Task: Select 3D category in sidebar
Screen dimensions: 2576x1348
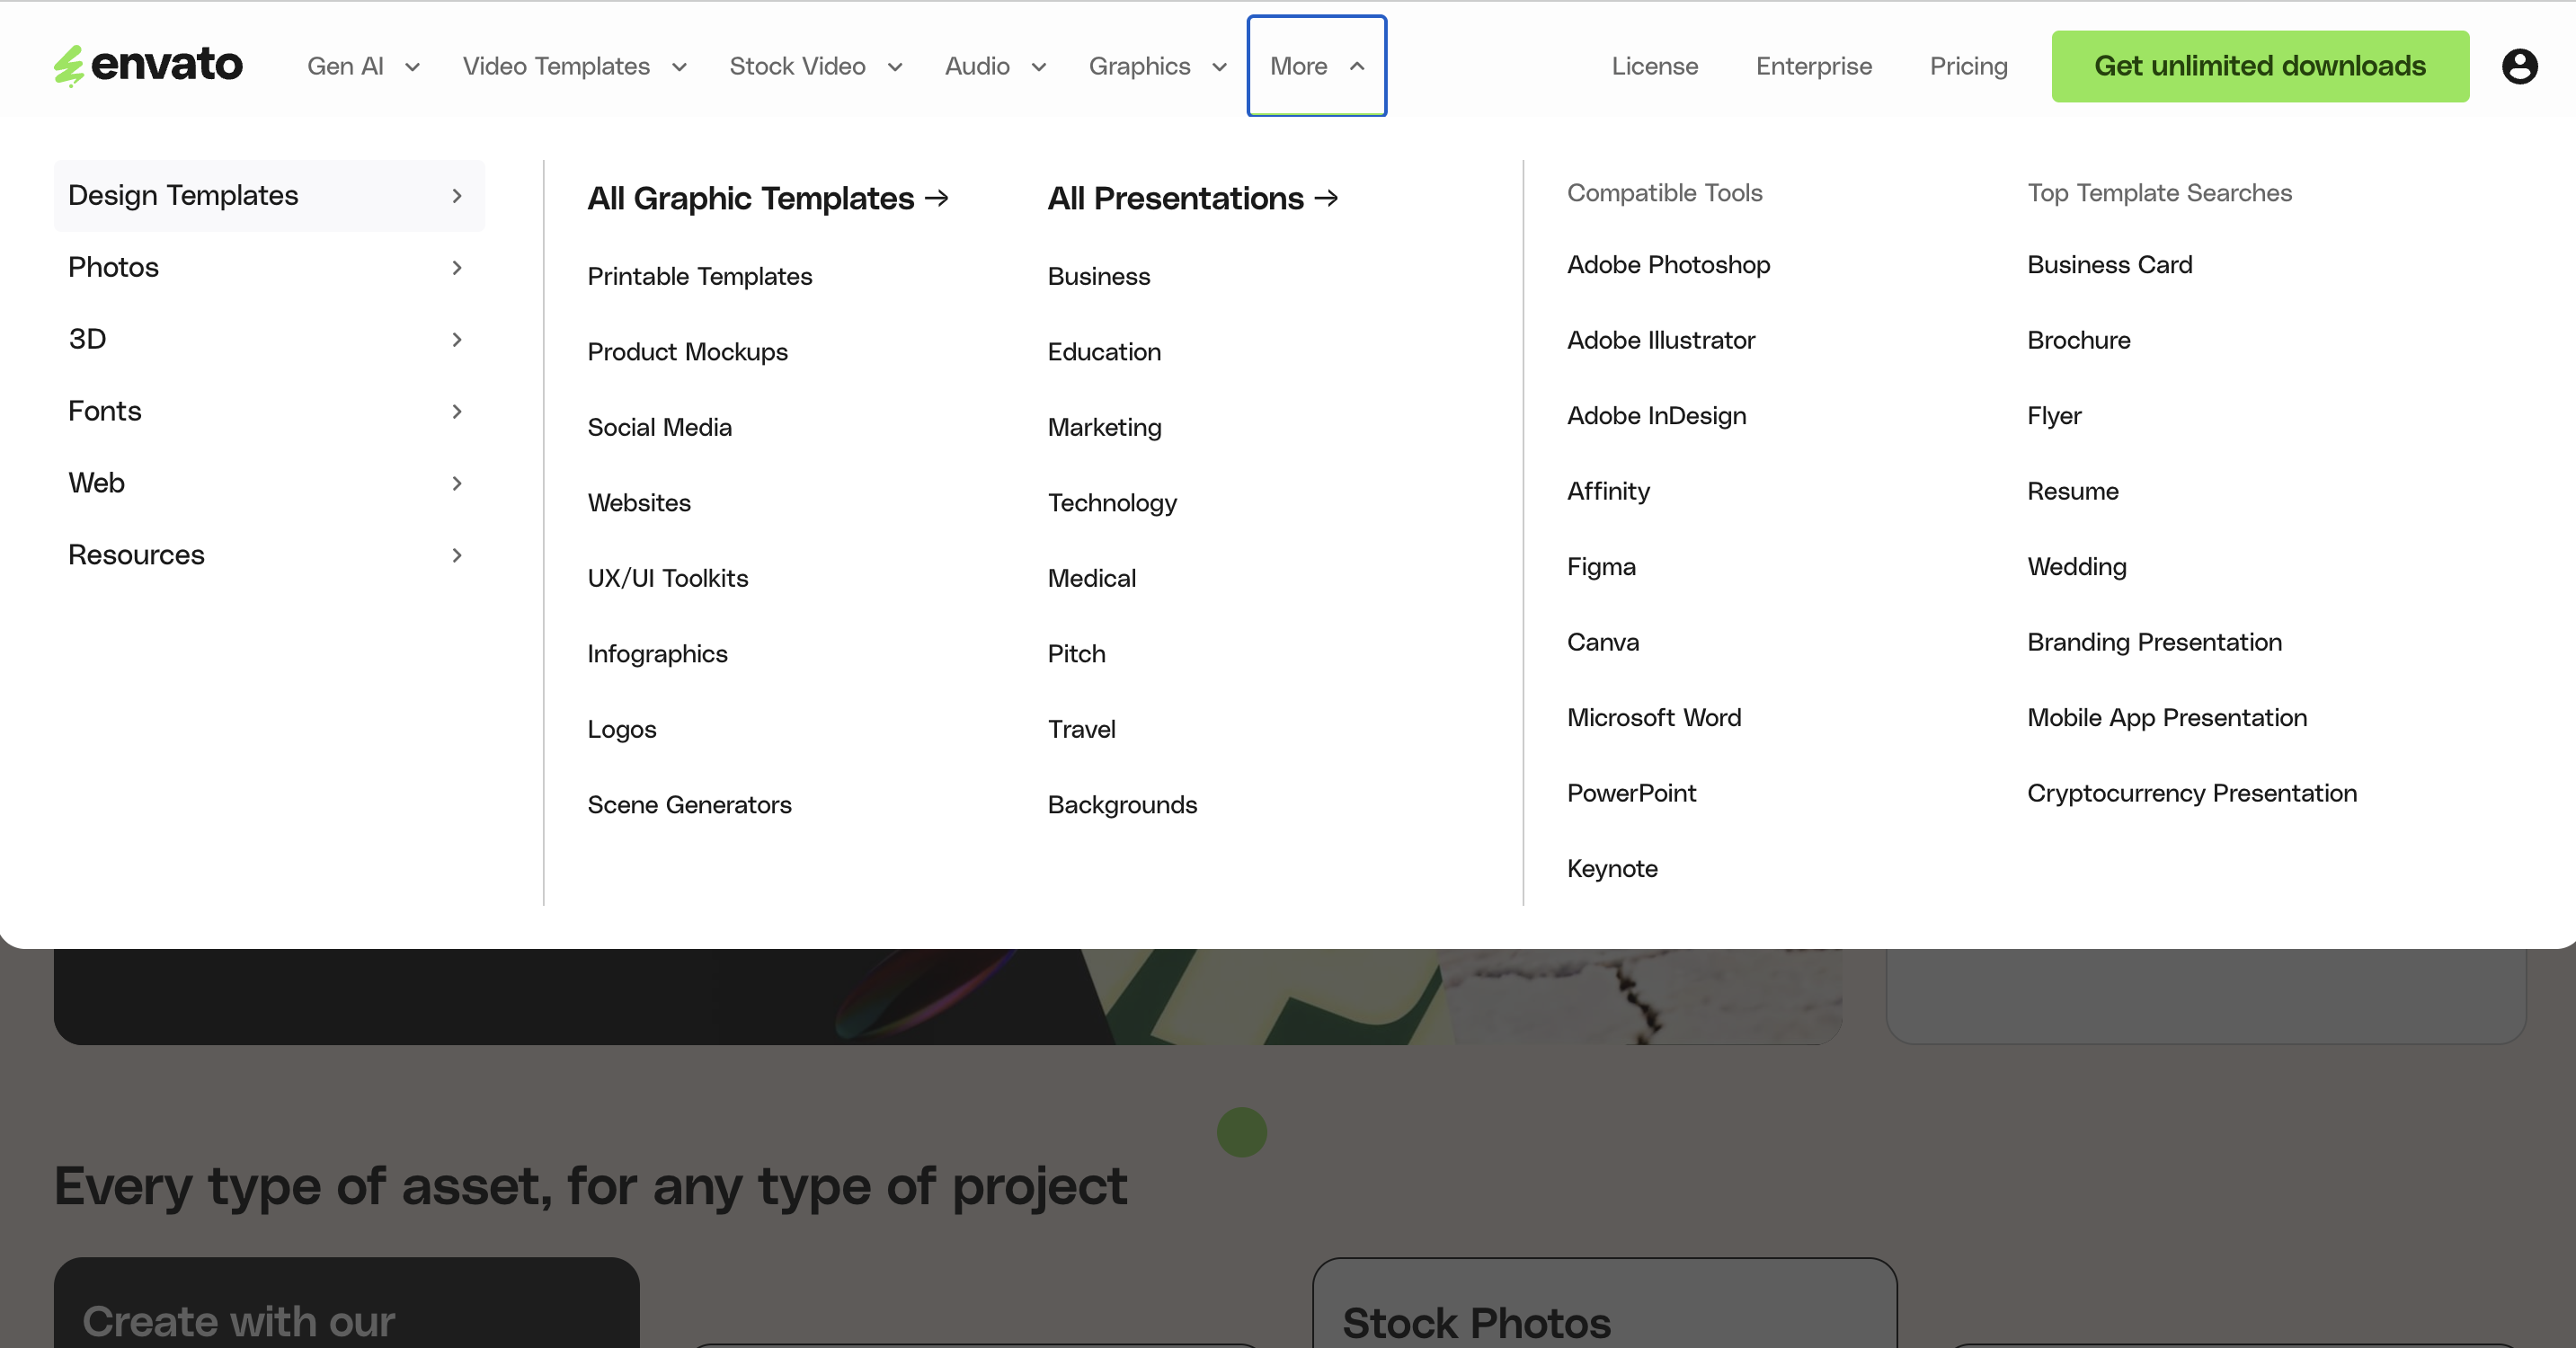Action: coord(269,340)
